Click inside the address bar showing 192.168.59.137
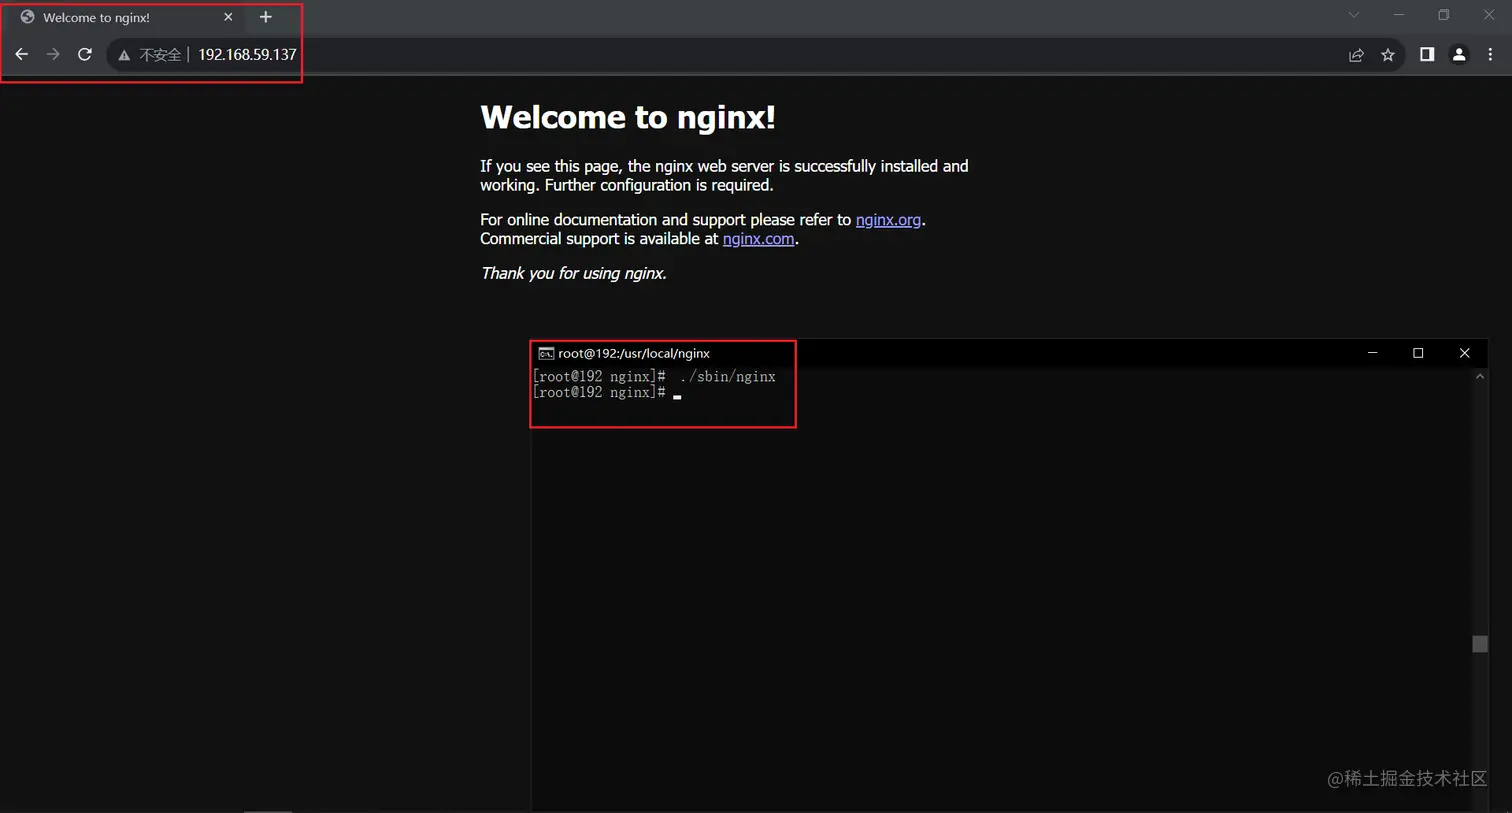Screen dimensions: 1512x813 [247, 54]
